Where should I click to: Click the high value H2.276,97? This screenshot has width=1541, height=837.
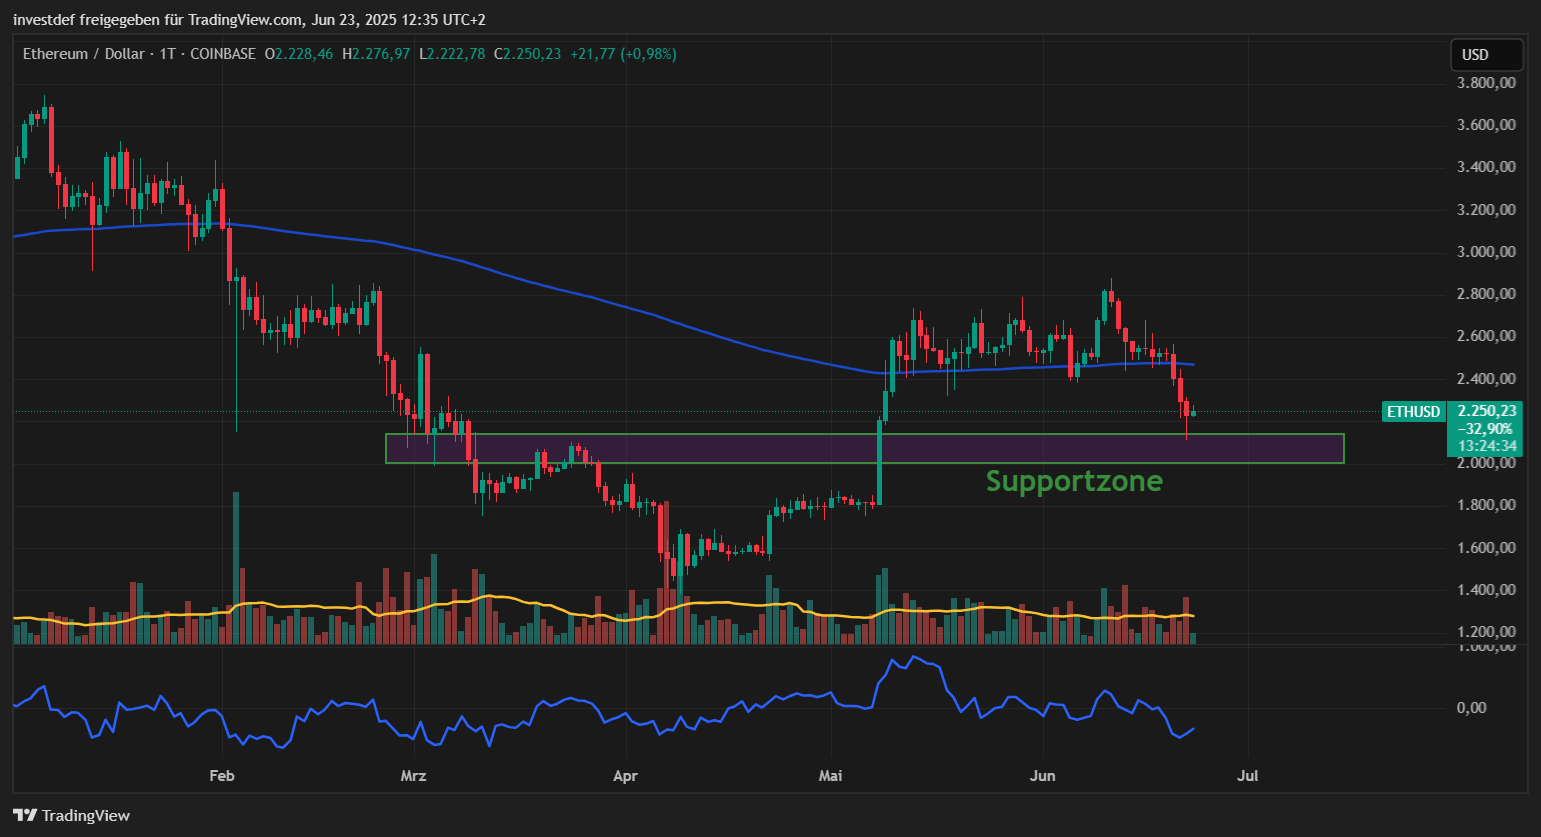pyautogui.click(x=376, y=54)
